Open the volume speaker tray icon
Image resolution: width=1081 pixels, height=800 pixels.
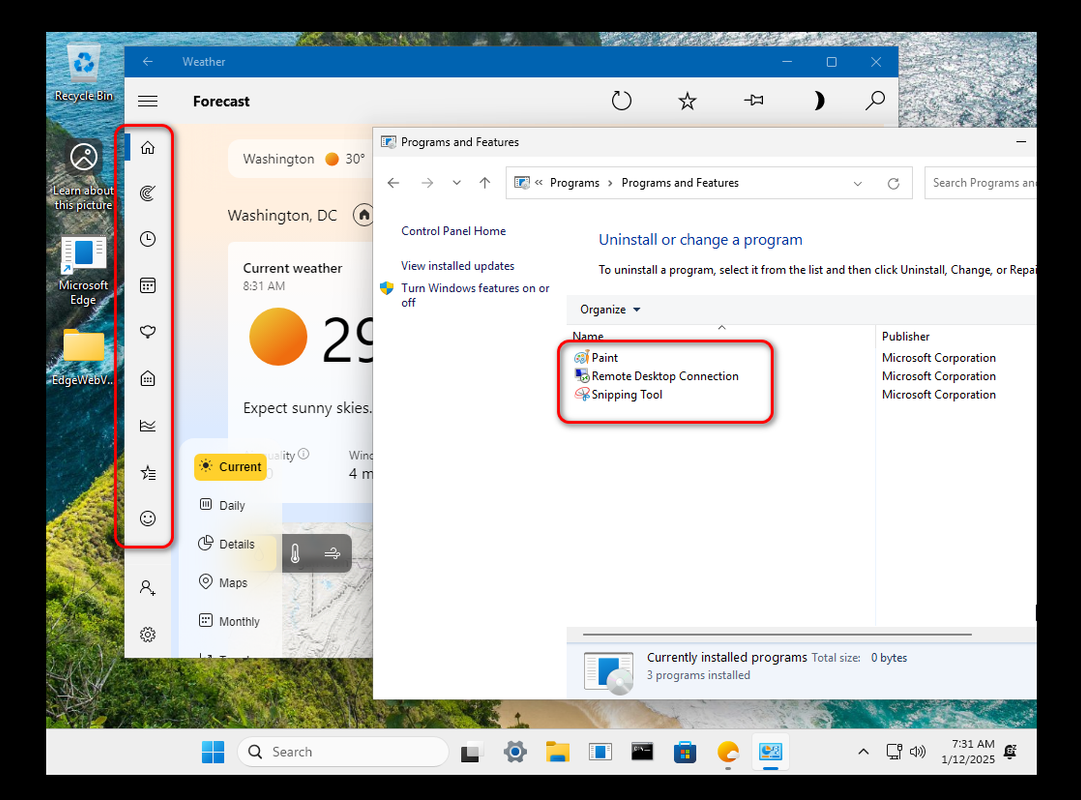tap(918, 752)
